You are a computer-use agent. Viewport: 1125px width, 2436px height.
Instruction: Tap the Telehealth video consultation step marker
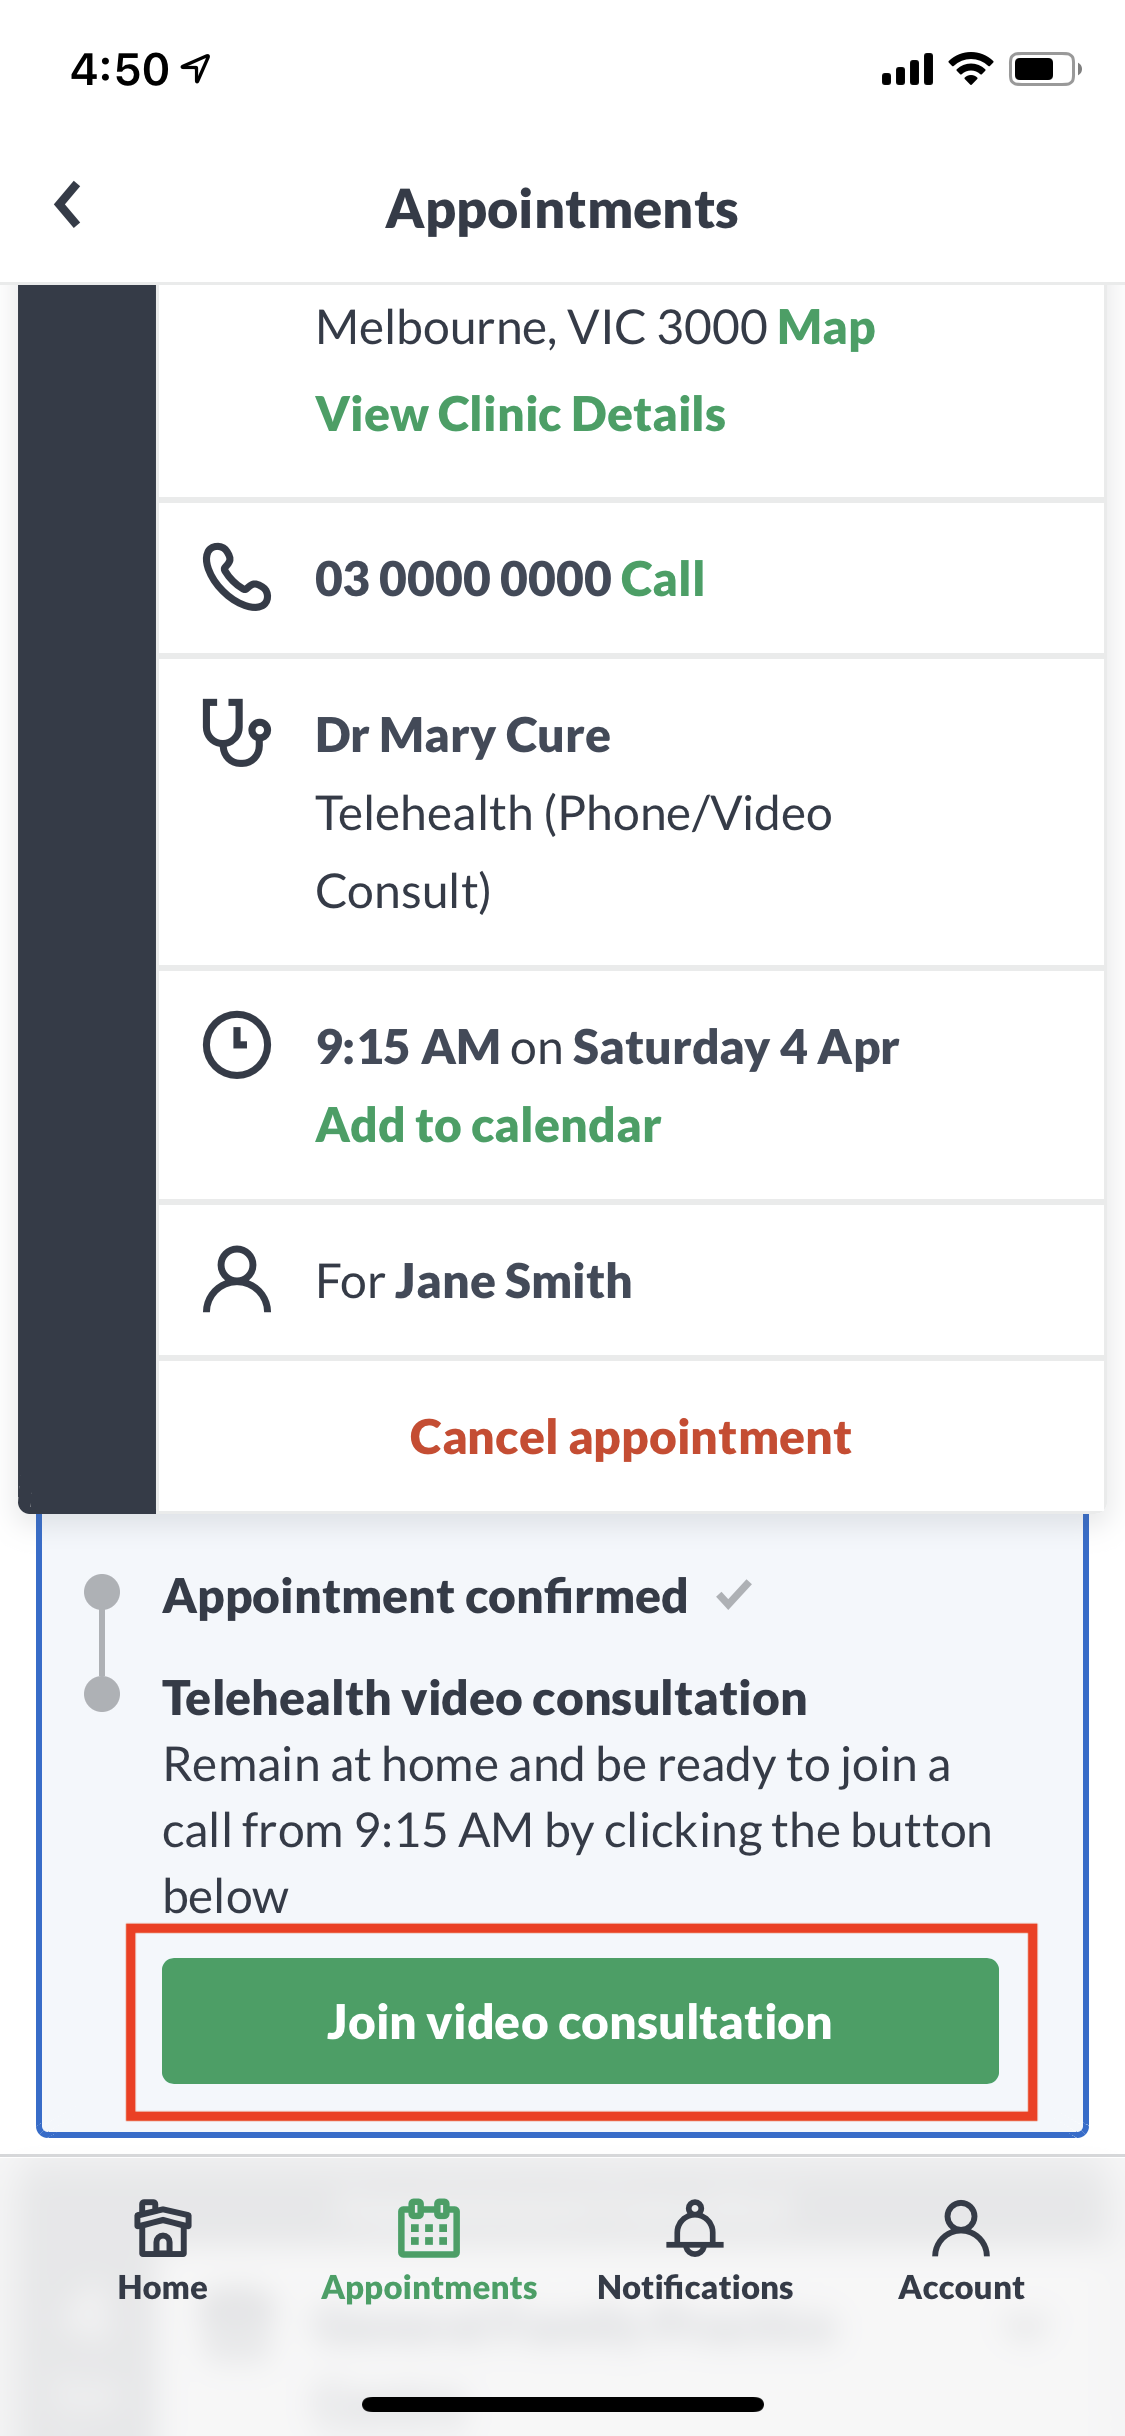(102, 1694)
